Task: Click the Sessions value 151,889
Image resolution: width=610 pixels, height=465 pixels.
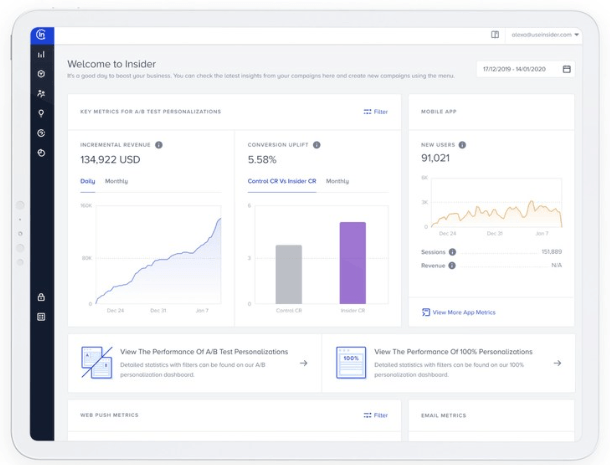Action: (552, 252)
